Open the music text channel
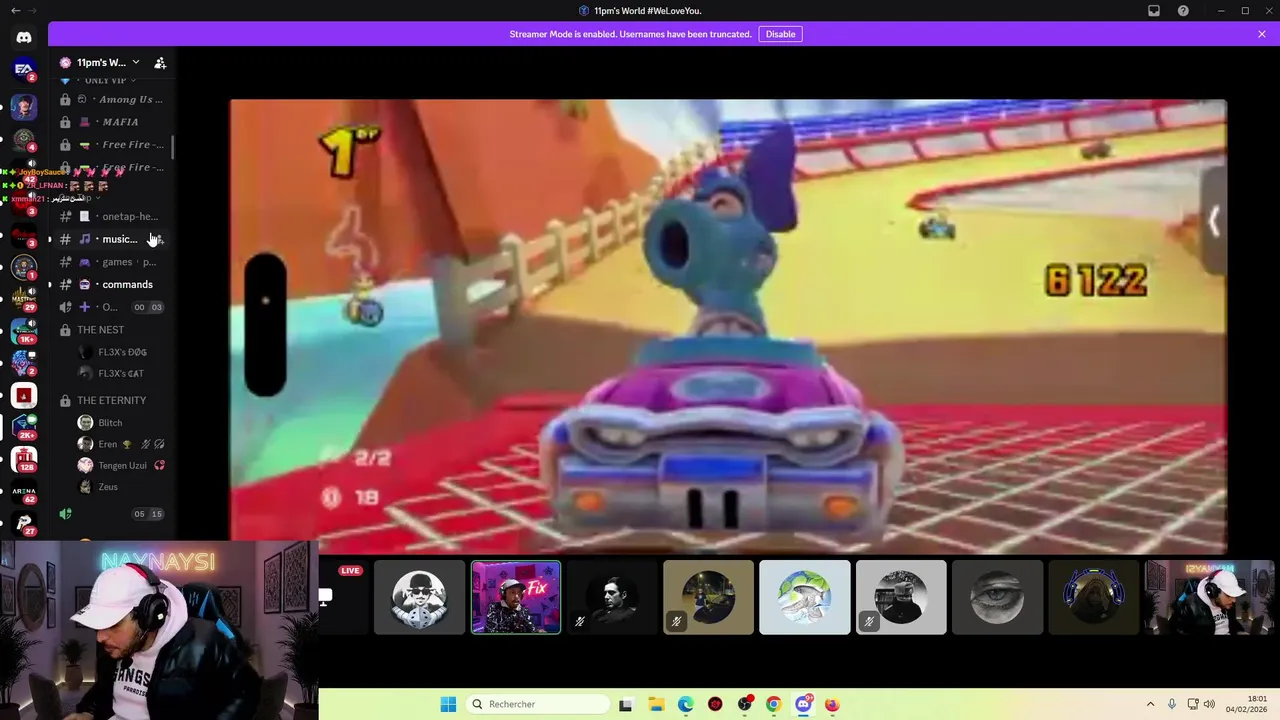The image size is (1280, 720). [112, 239]
